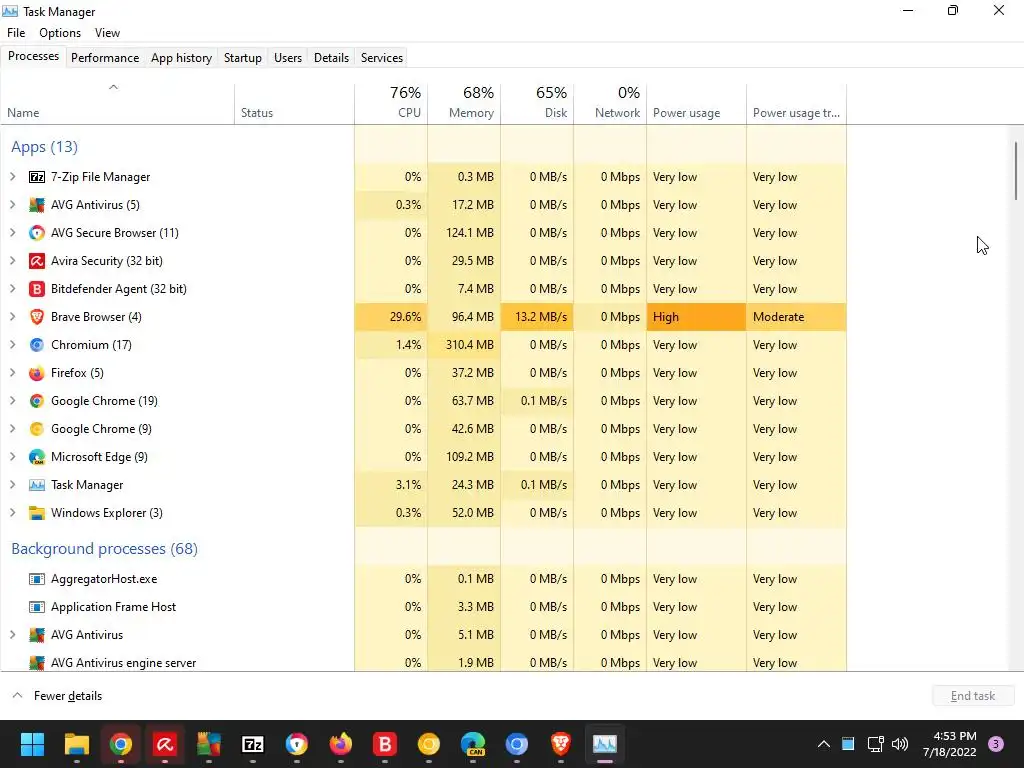Click the AVG Antivirus engine server icon
This screenshot has height=768, width=1024.
click(37, 663)
